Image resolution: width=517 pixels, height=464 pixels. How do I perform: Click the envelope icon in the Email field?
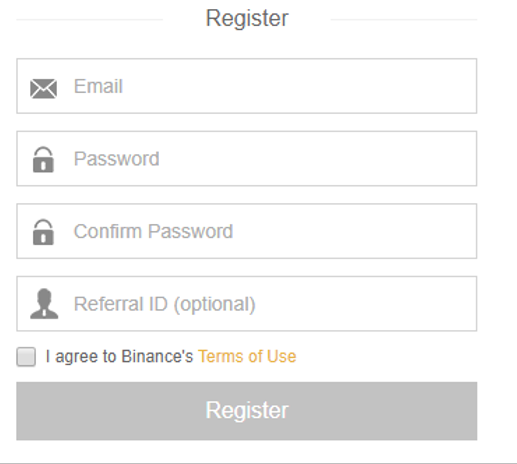tap(43, 89)
